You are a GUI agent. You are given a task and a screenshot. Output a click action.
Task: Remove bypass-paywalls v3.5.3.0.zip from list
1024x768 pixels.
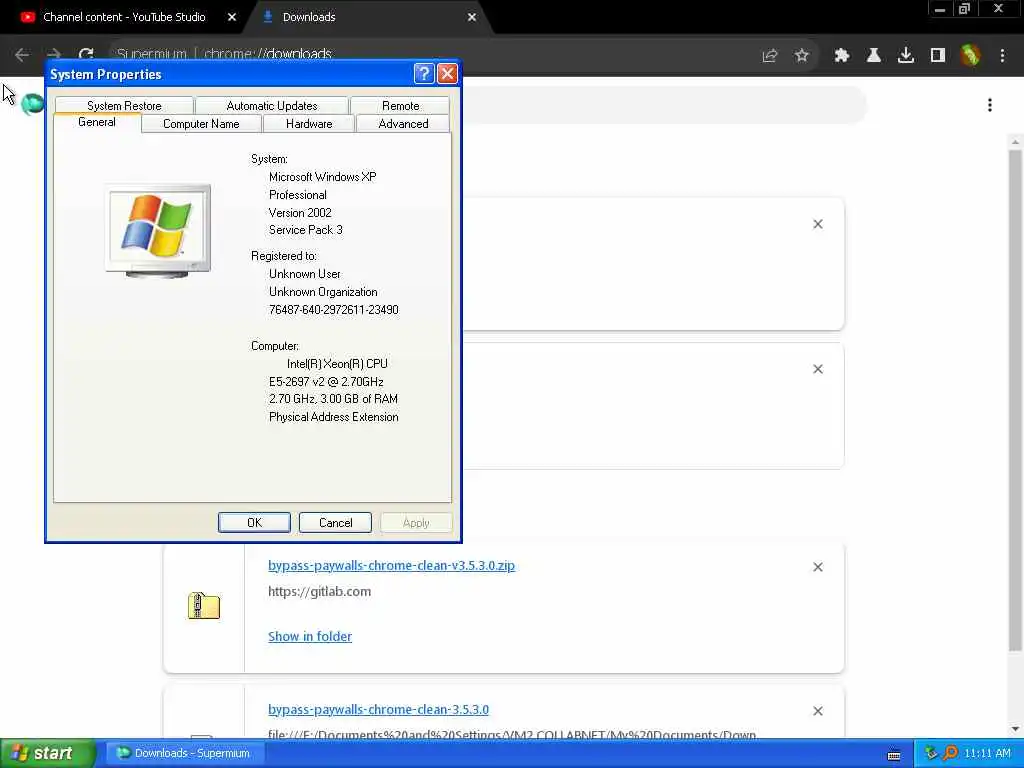[818, 567]
